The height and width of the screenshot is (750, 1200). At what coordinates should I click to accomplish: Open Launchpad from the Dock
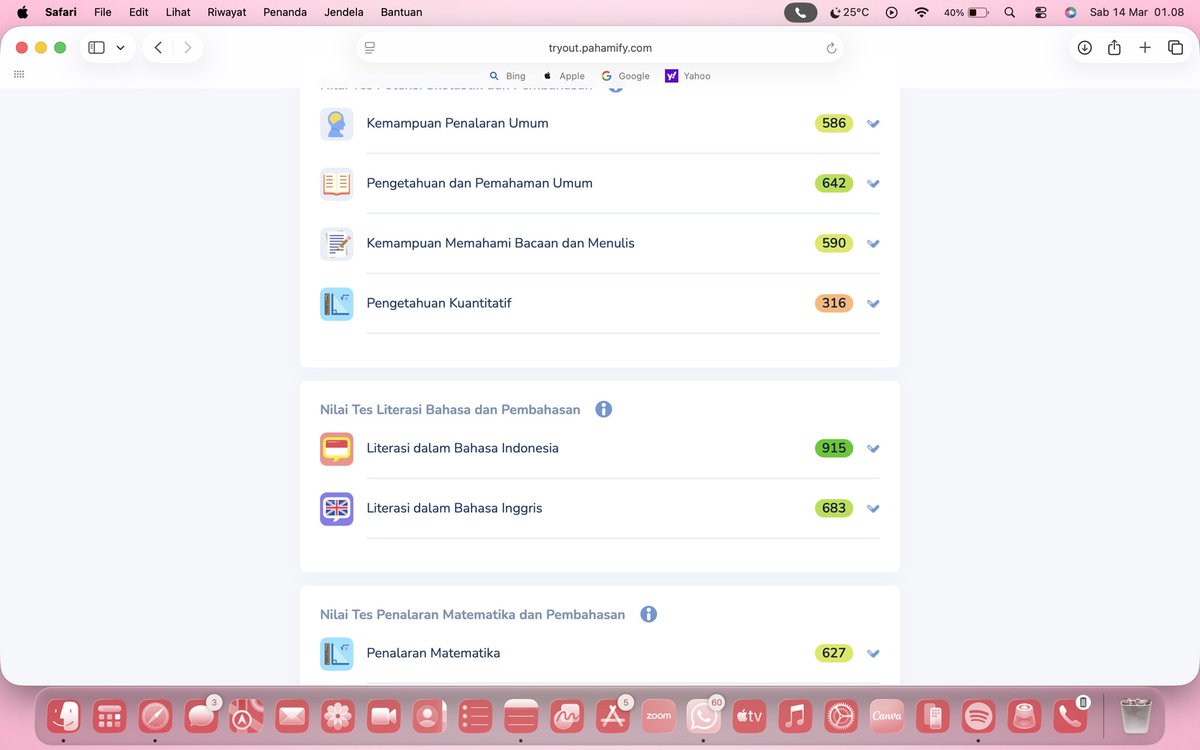pos(109,716)
